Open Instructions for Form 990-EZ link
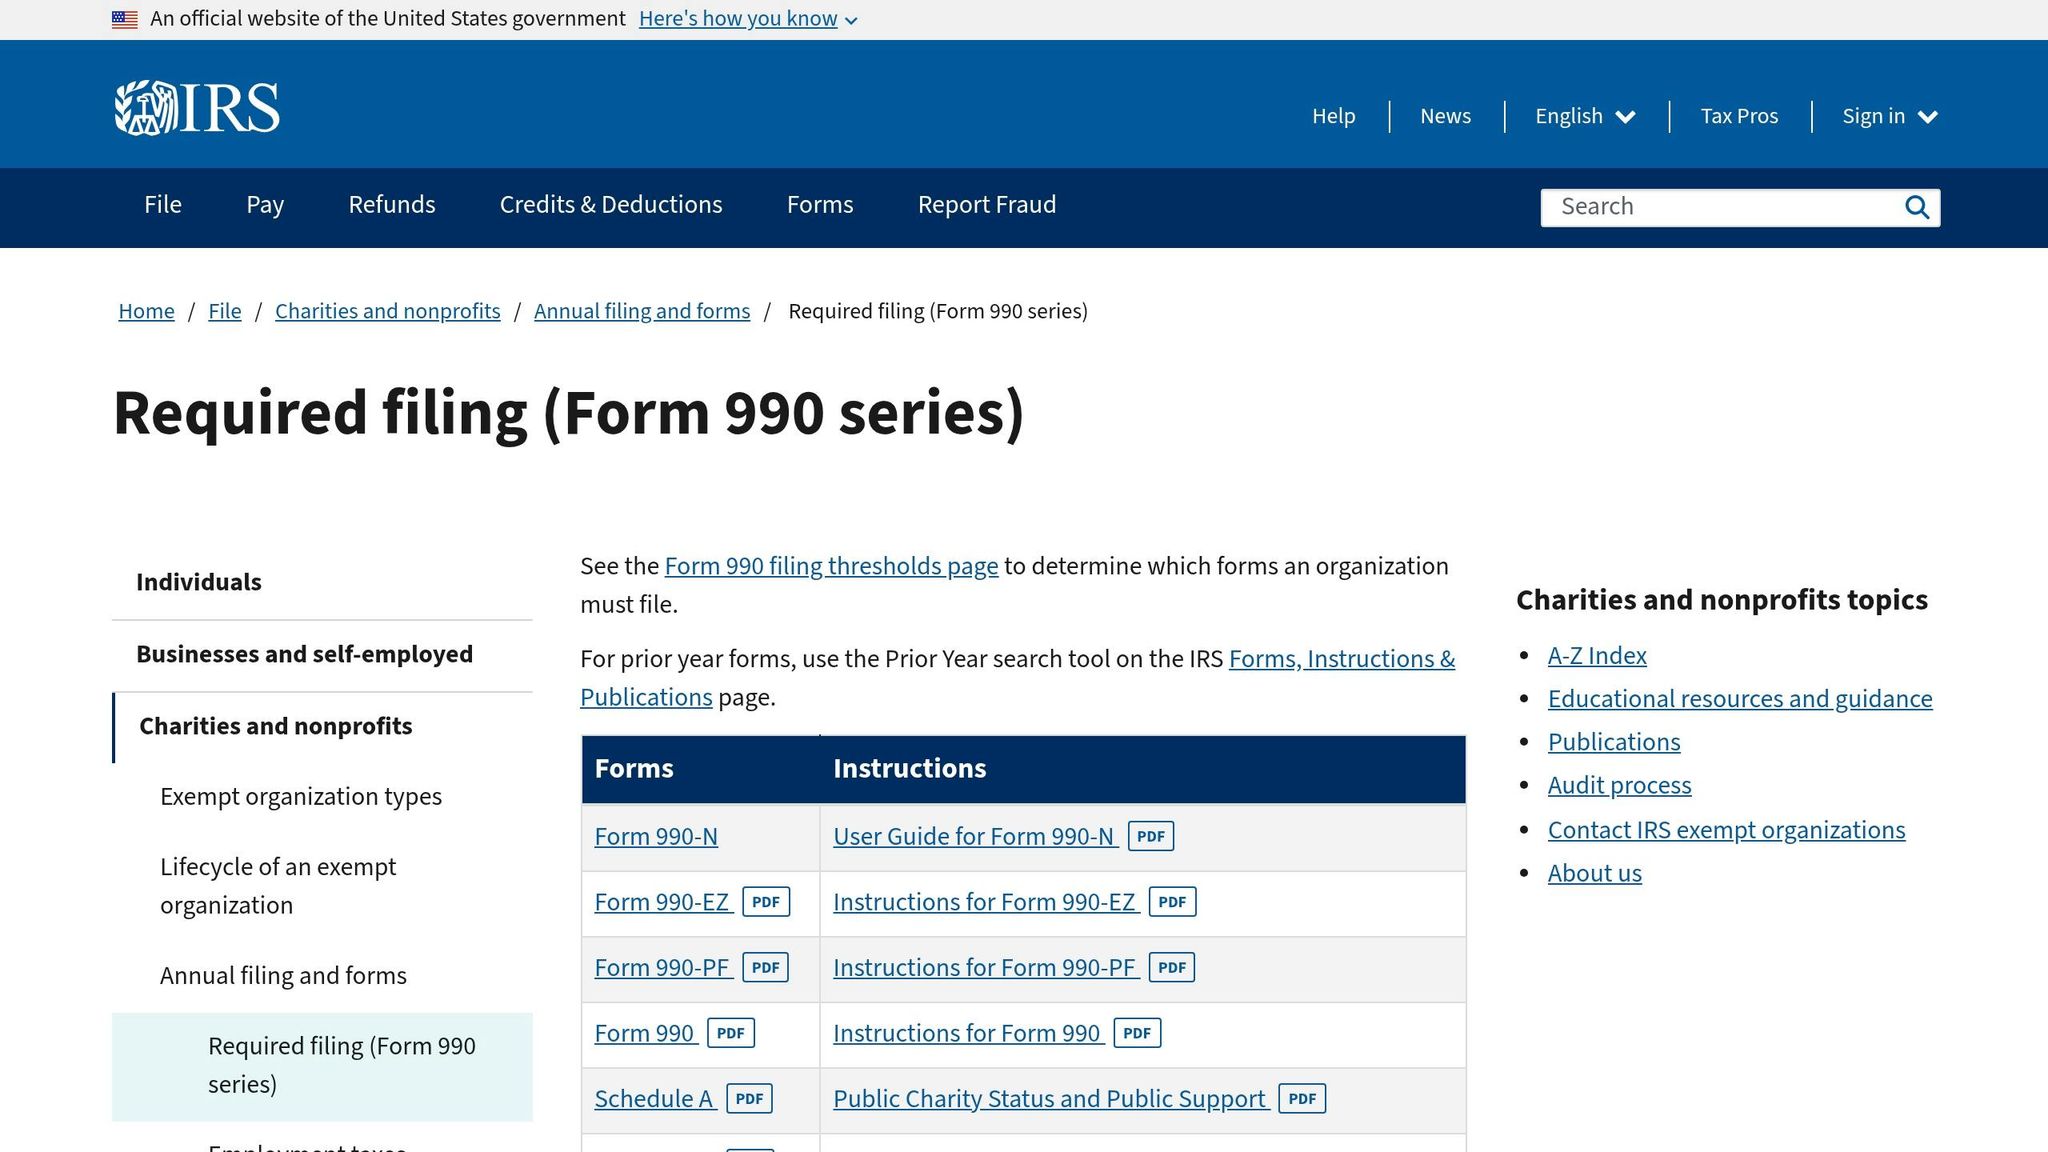The height and width of the screenshot is (1152, 2048). [x=984, y=902]
